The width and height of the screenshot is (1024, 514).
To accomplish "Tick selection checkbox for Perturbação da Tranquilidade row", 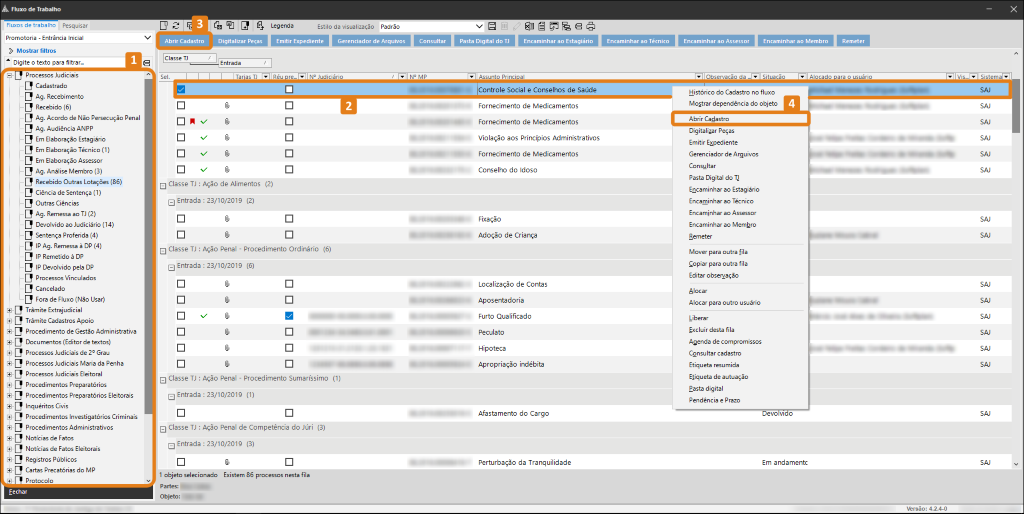I will point(181,462).
